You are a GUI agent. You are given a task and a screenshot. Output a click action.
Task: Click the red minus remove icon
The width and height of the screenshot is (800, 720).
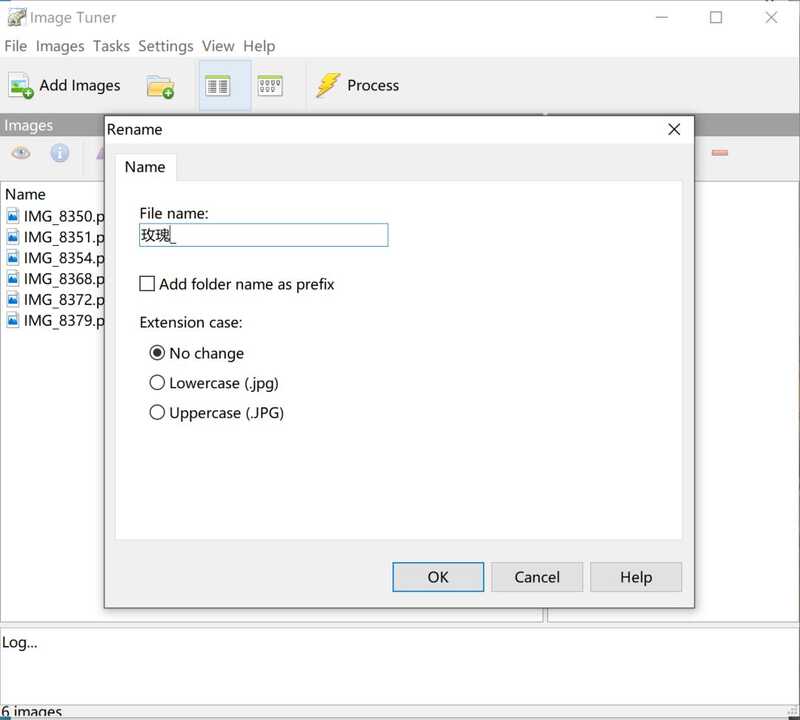pyautogui.click(x=719, y=153)
